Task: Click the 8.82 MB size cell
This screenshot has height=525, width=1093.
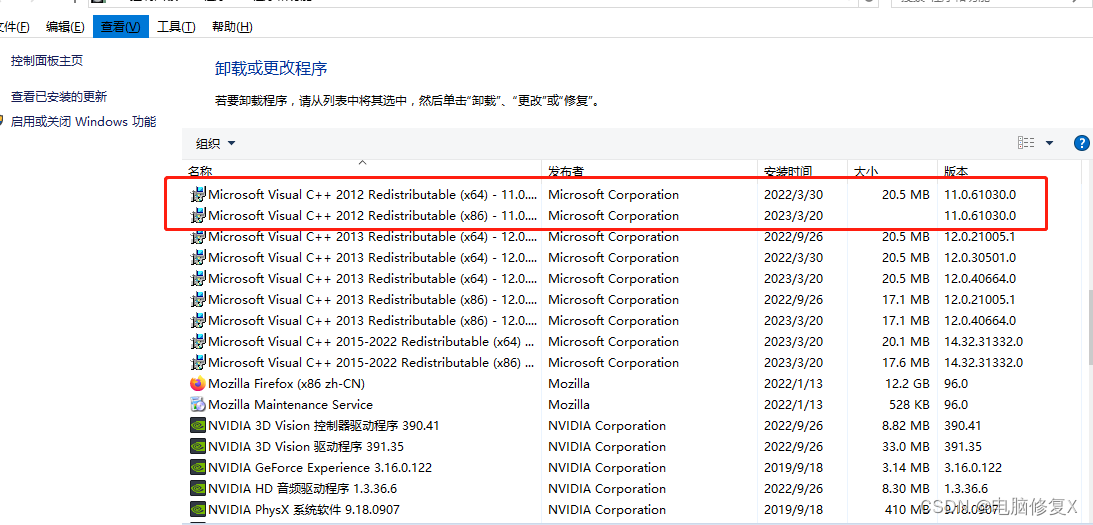Action: 906,425
